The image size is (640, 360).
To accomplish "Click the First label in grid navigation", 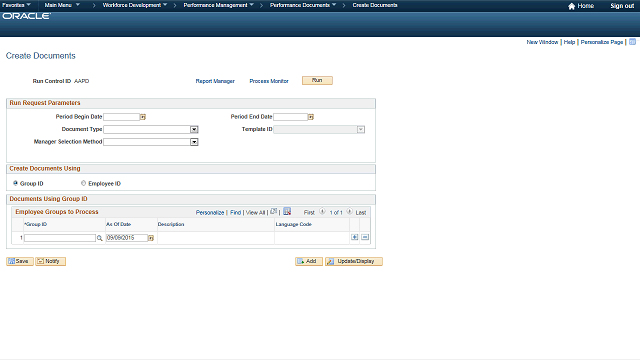I will tap(309, 213).
